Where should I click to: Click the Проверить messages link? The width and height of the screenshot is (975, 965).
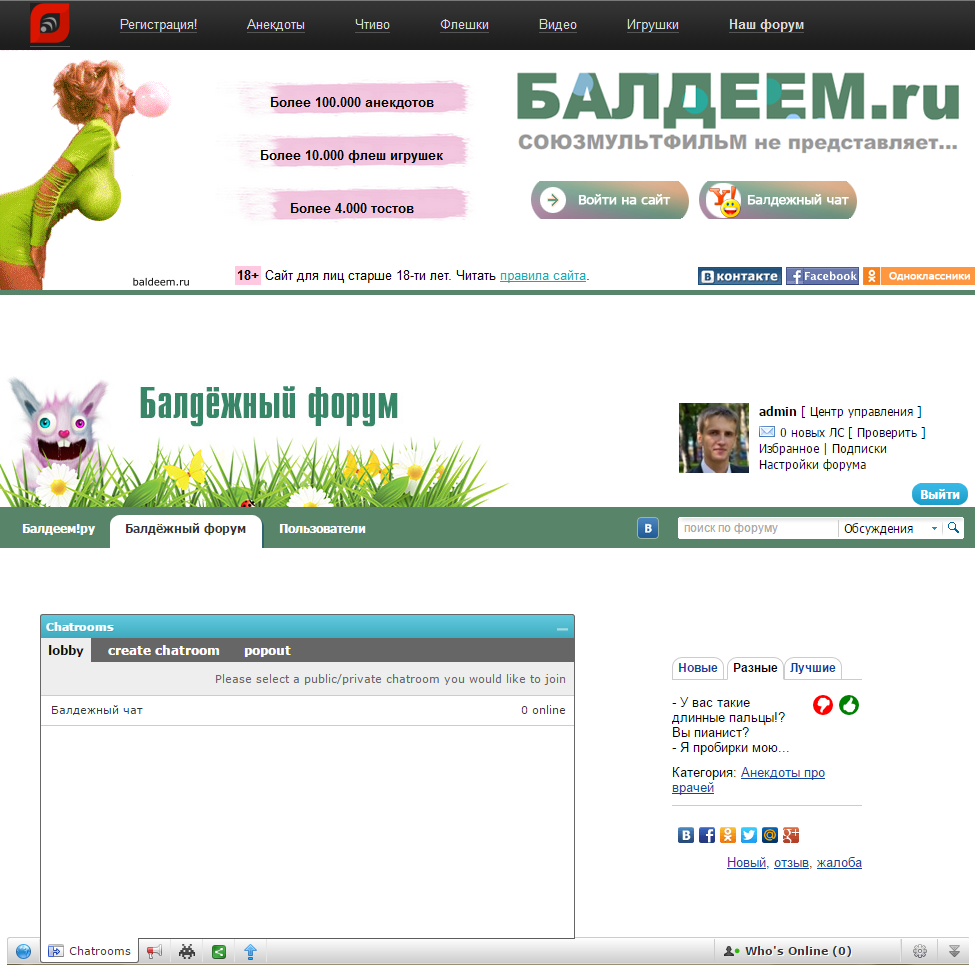tap(887, 433)
